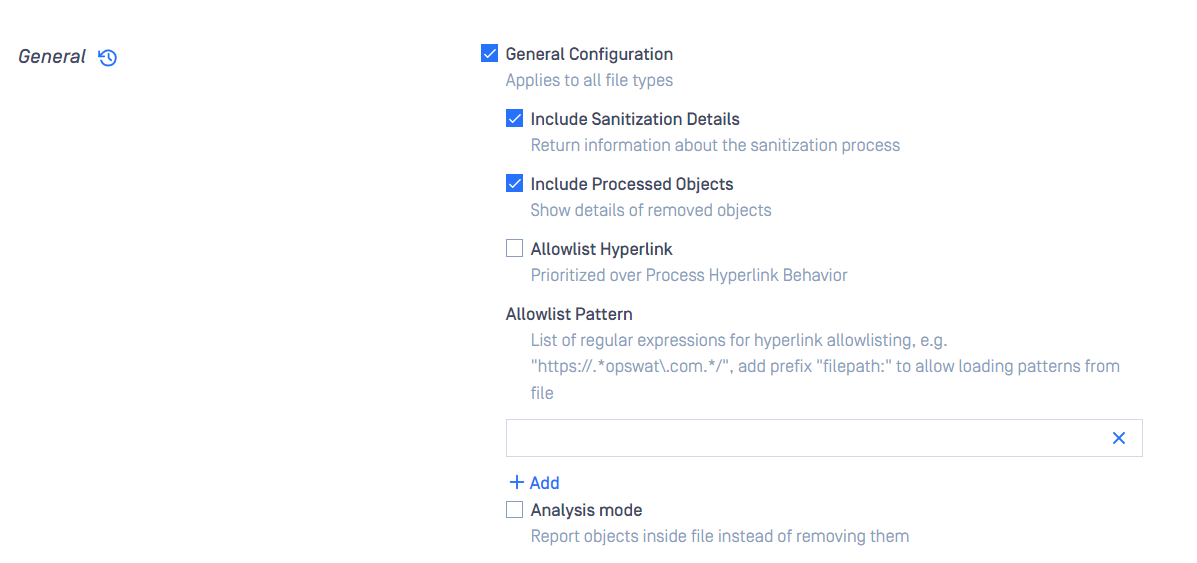Select the General section heading
Image resolution: width=1197 pixels, height=563 pixels.
(x=52, y=57)
